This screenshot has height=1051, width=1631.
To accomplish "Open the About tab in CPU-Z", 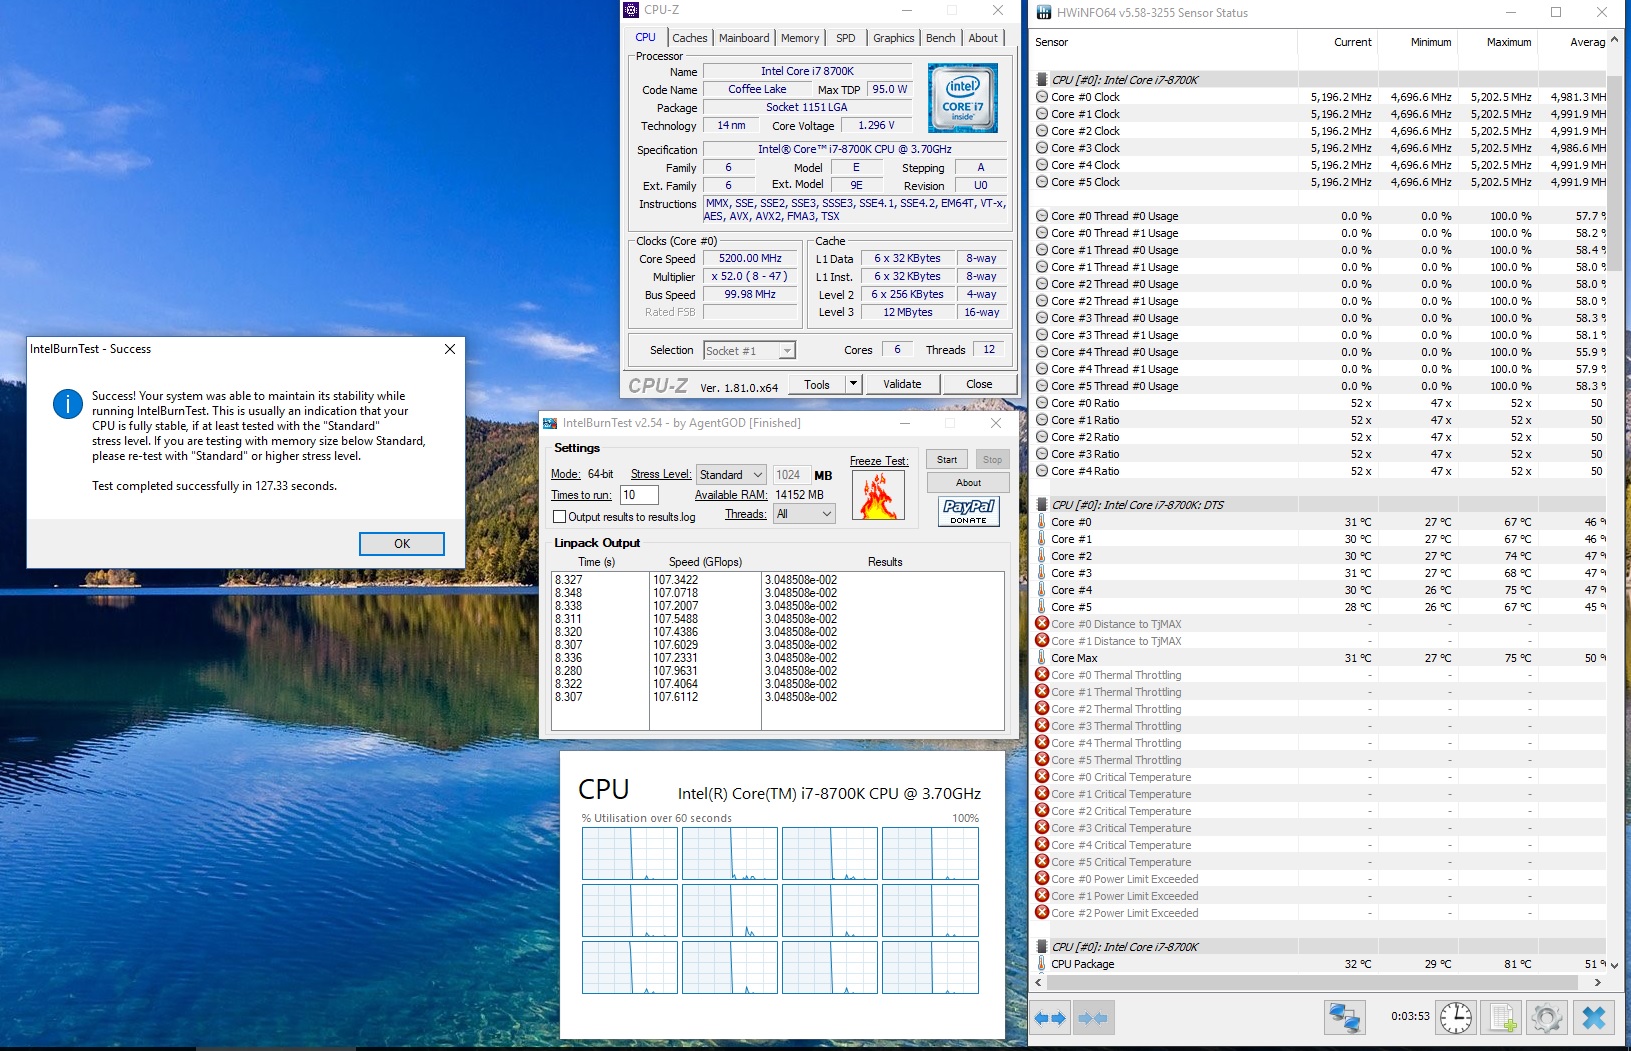I will coord(983,38).
